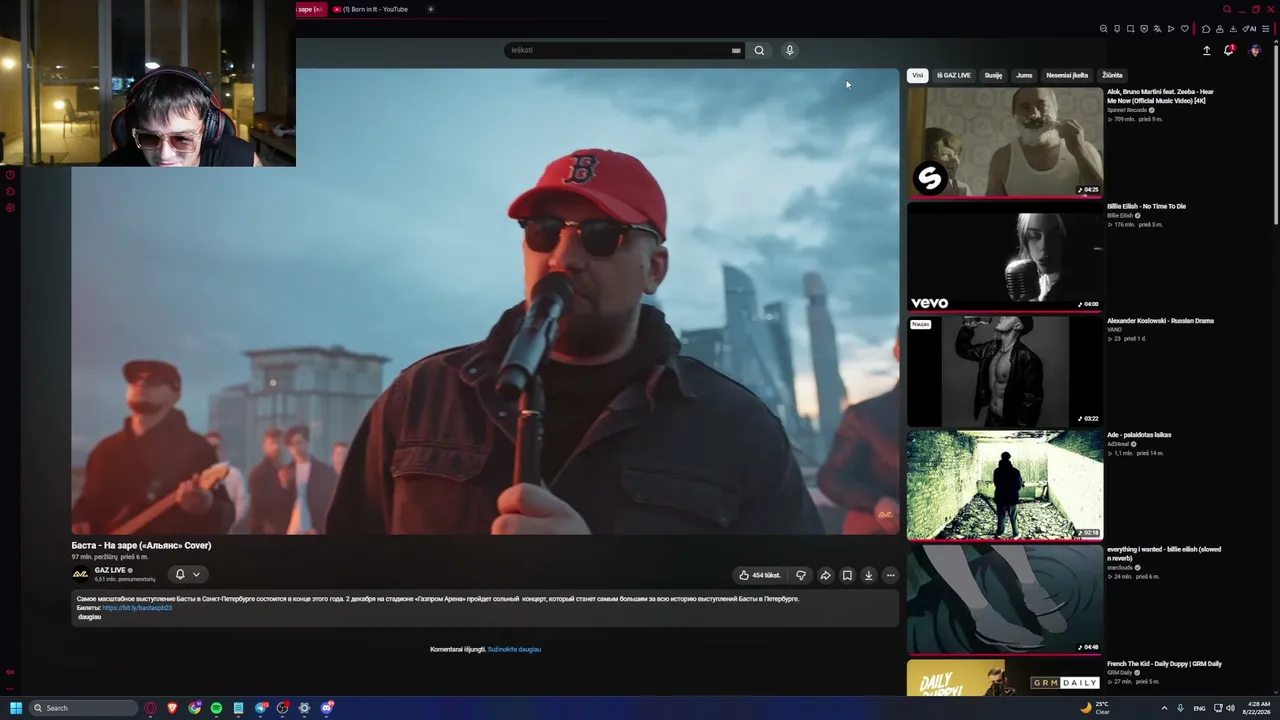This screenshot has width=1280, height=720.
Task: Click the browser zoom-out magnifier icon
Action: coord(1103,29)
